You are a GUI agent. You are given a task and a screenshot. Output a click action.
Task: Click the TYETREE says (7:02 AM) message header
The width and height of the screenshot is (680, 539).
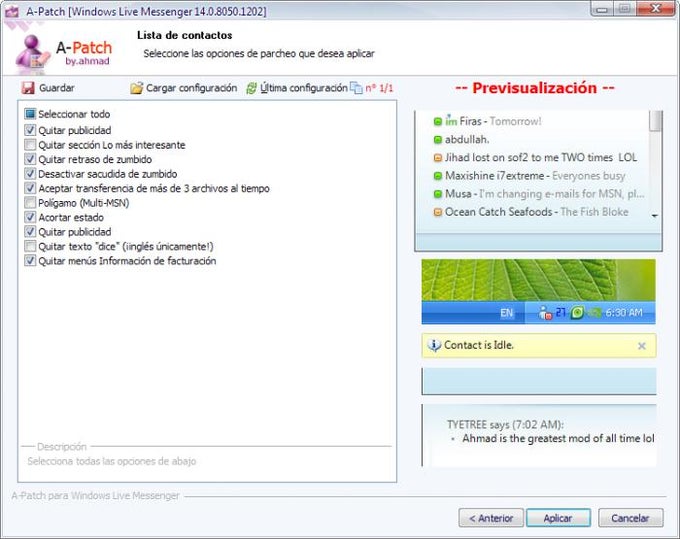tap(505, 425)
